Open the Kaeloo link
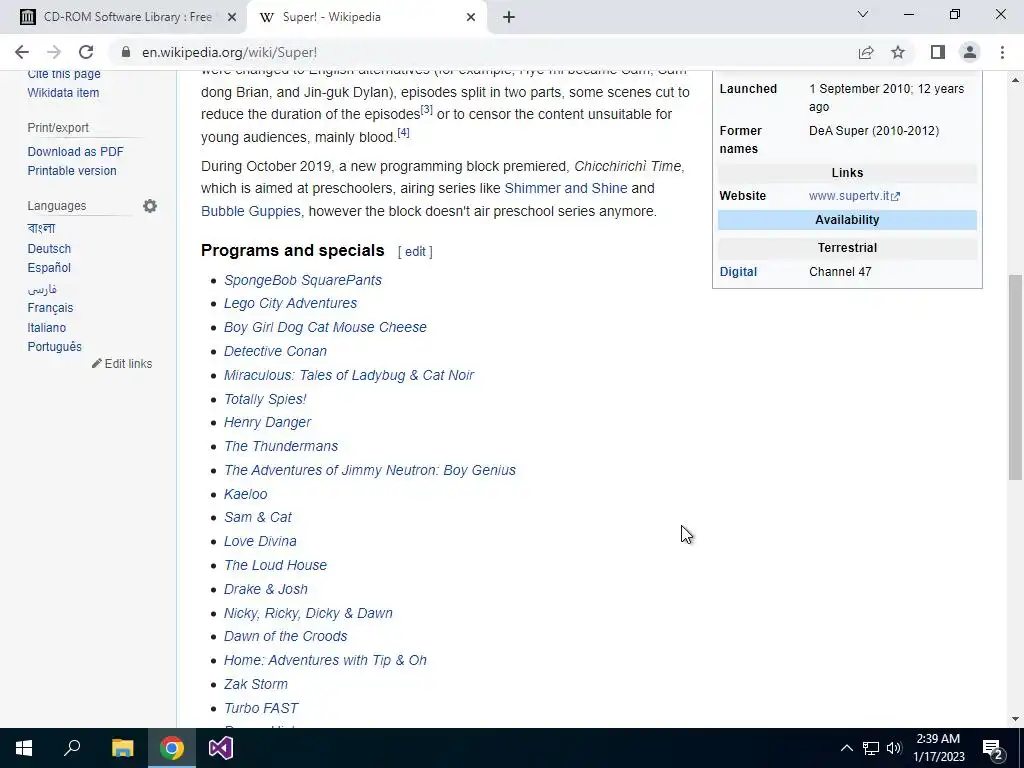The height and width of the screenshot is (768, 1024). click(246, 494)
